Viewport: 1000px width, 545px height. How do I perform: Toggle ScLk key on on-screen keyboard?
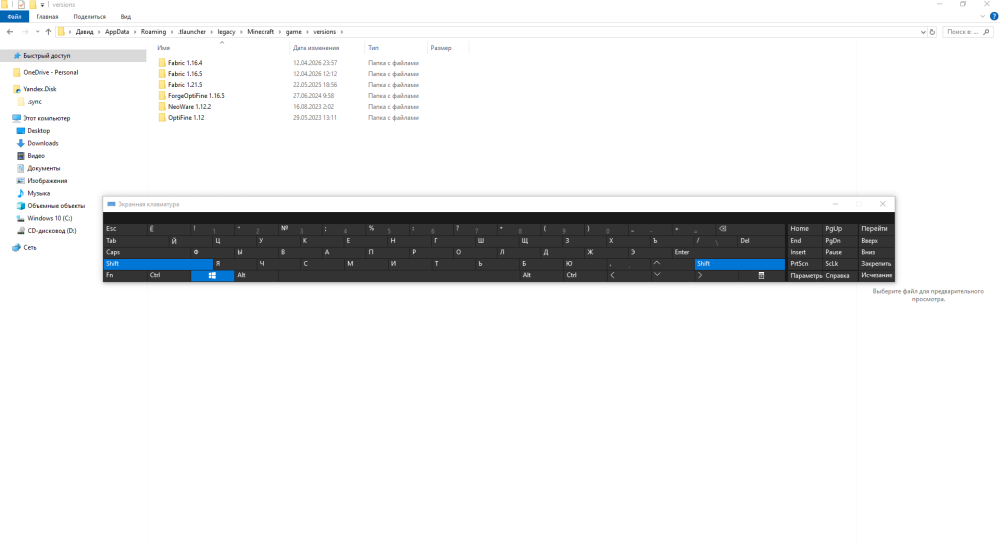[839, 263]
